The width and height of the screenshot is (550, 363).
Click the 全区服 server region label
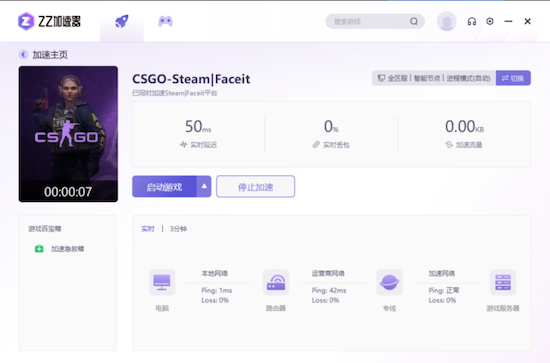click(397, 78)
